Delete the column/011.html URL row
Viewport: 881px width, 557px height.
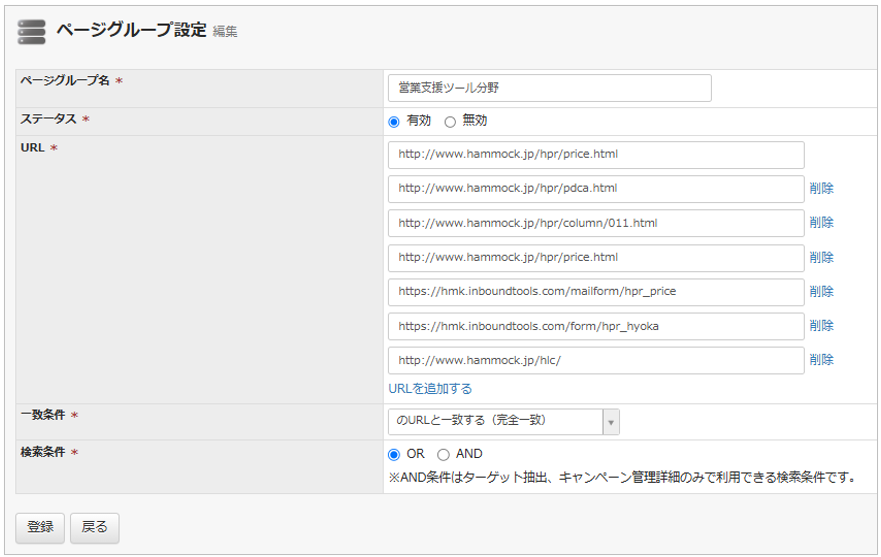coord(821,223)
